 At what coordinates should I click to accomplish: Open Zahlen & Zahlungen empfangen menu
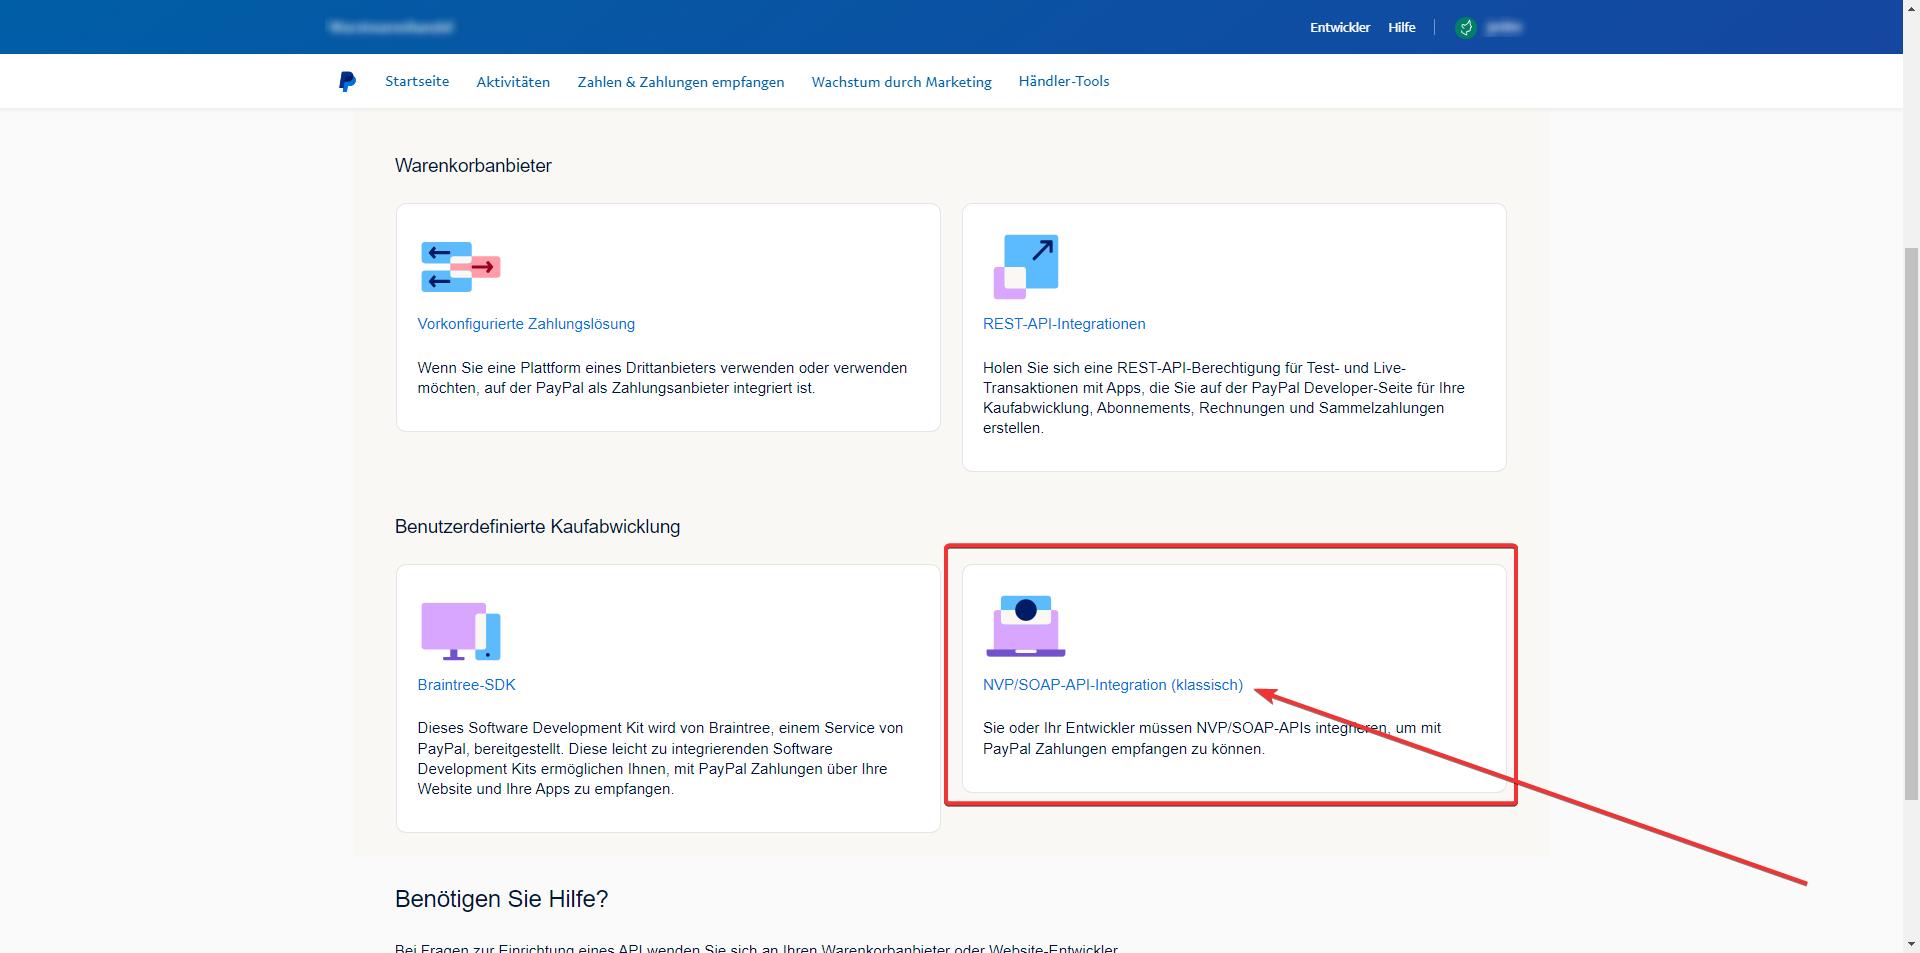pos(681,82)
